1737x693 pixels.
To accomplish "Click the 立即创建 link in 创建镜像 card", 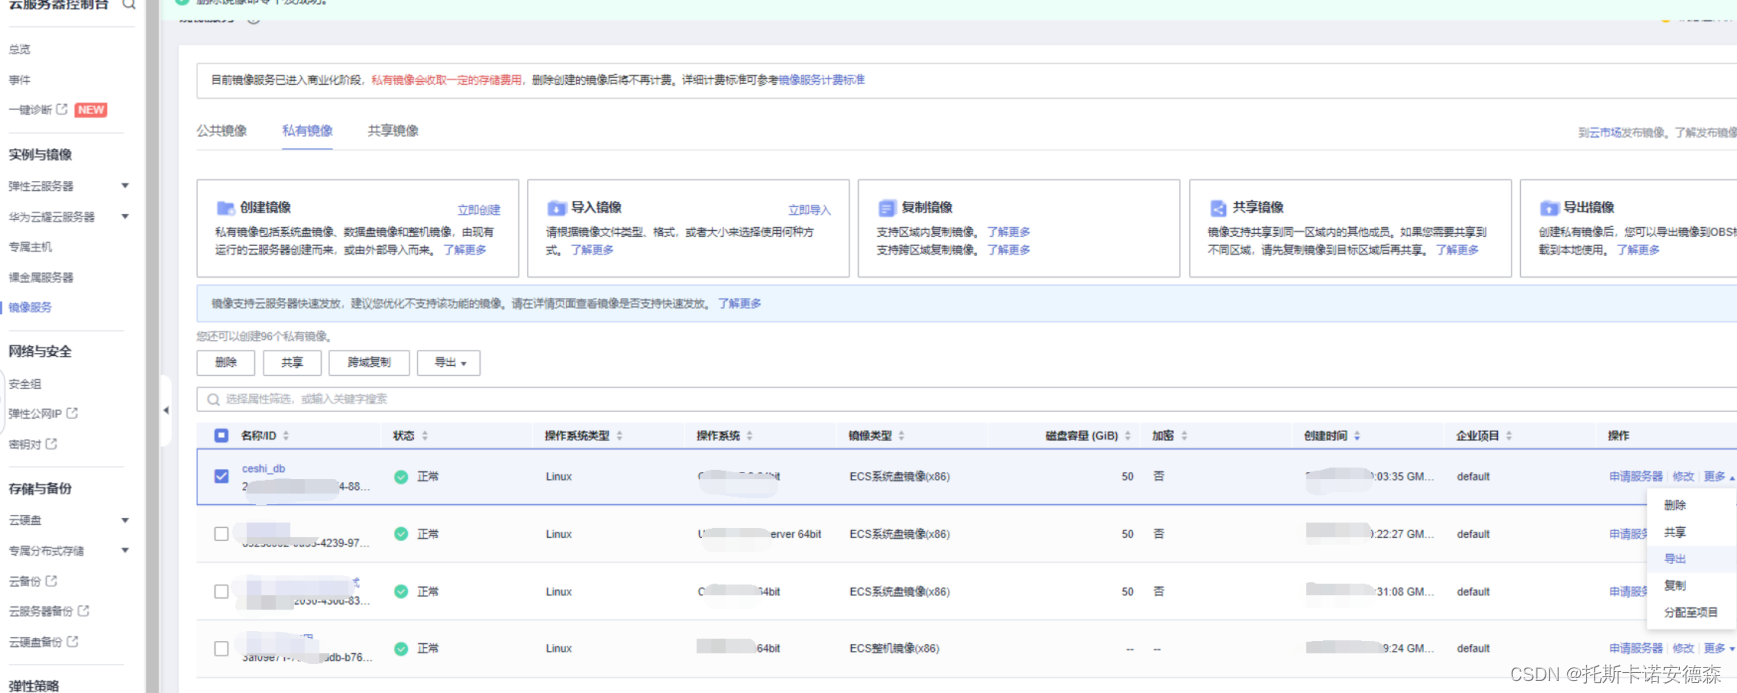I will pyautogui.click(x=479, y=210).
